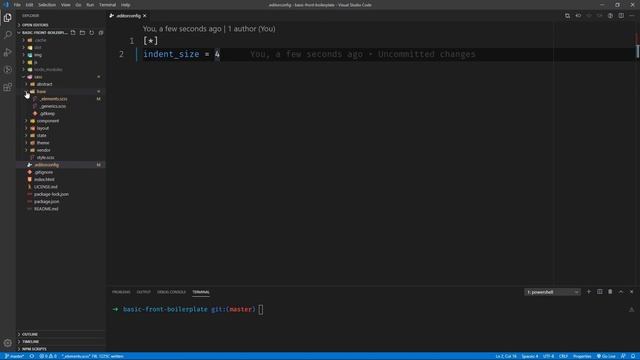The height and width of the screenshot is (360, 640).
Task: Select .gitignore file in explorer
Action: [x=61, y=172]
